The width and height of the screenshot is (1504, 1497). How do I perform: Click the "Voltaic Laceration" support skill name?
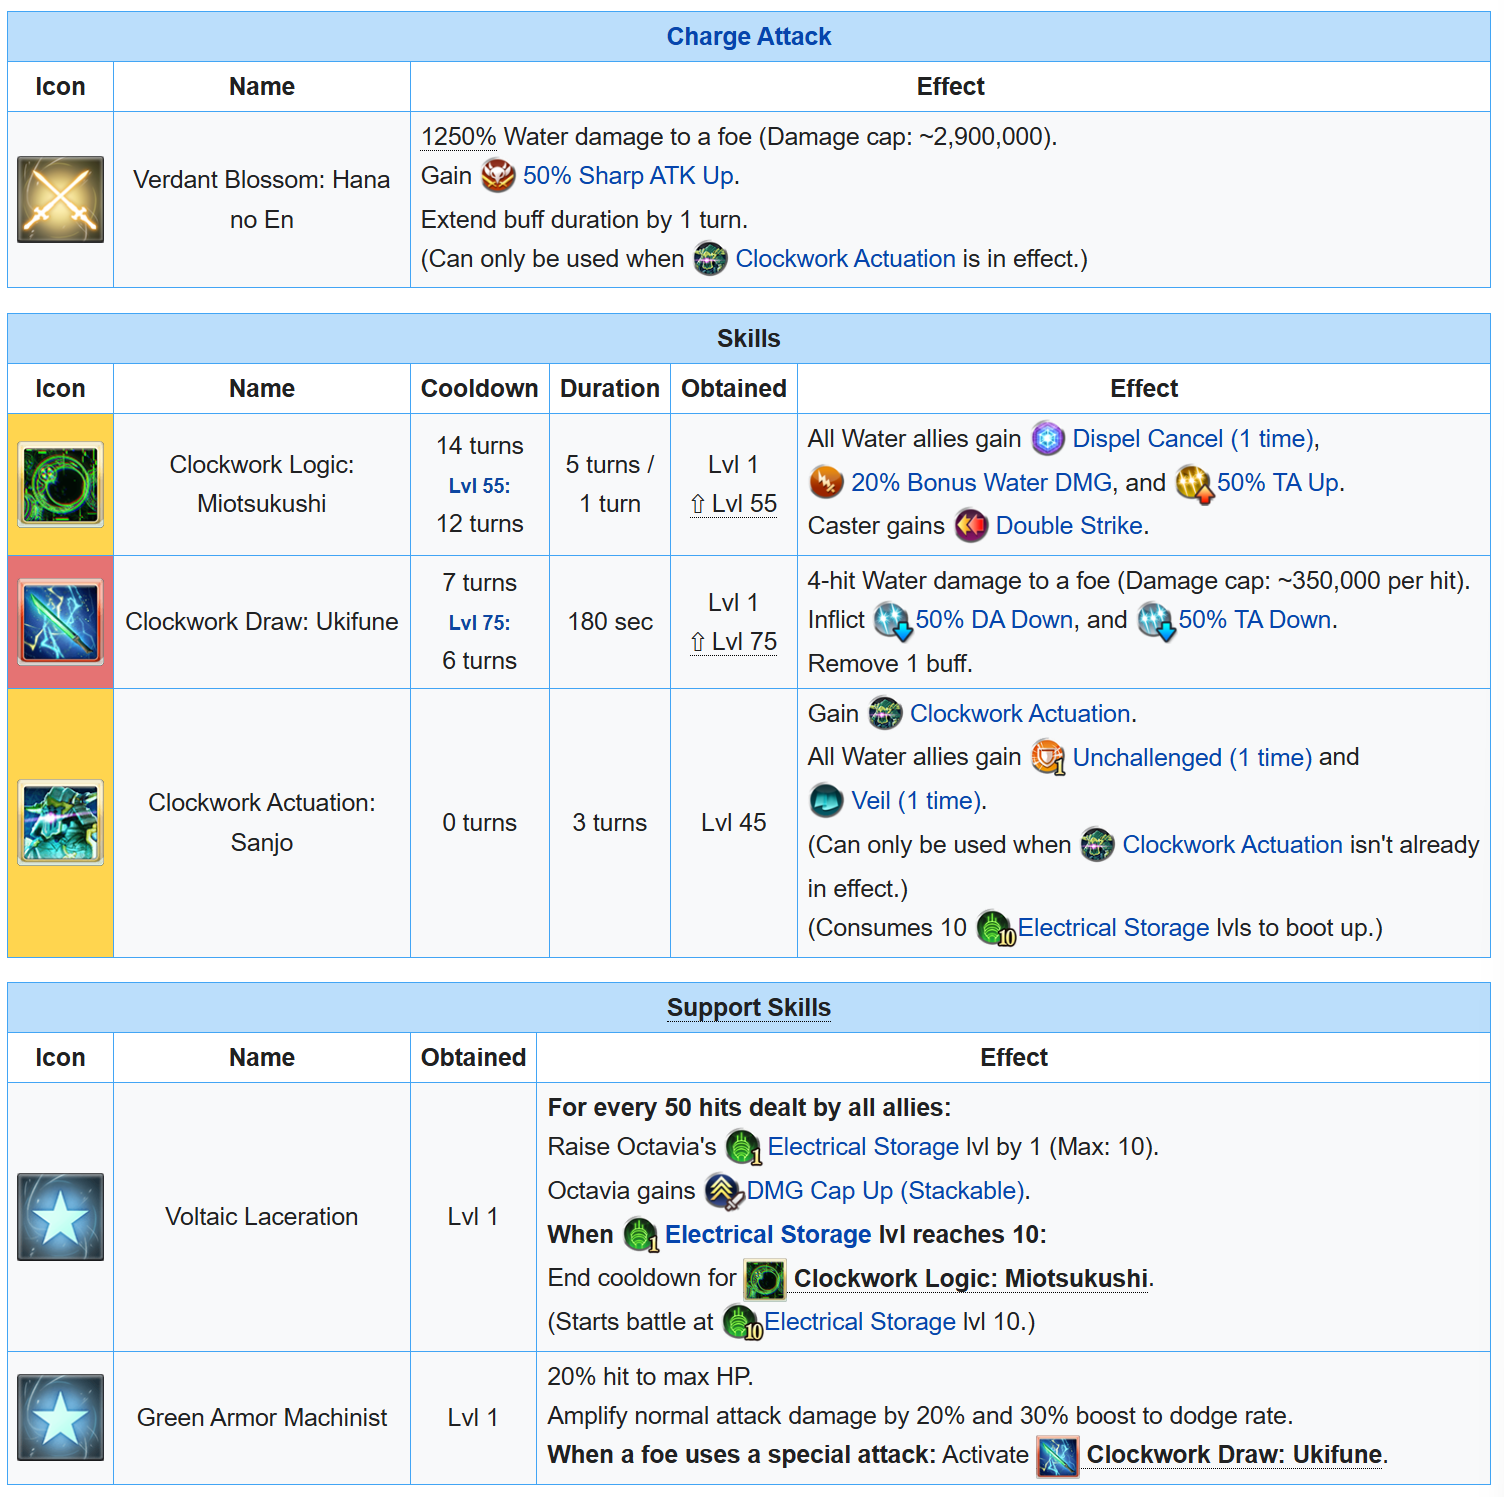[x=262, y=1217]
